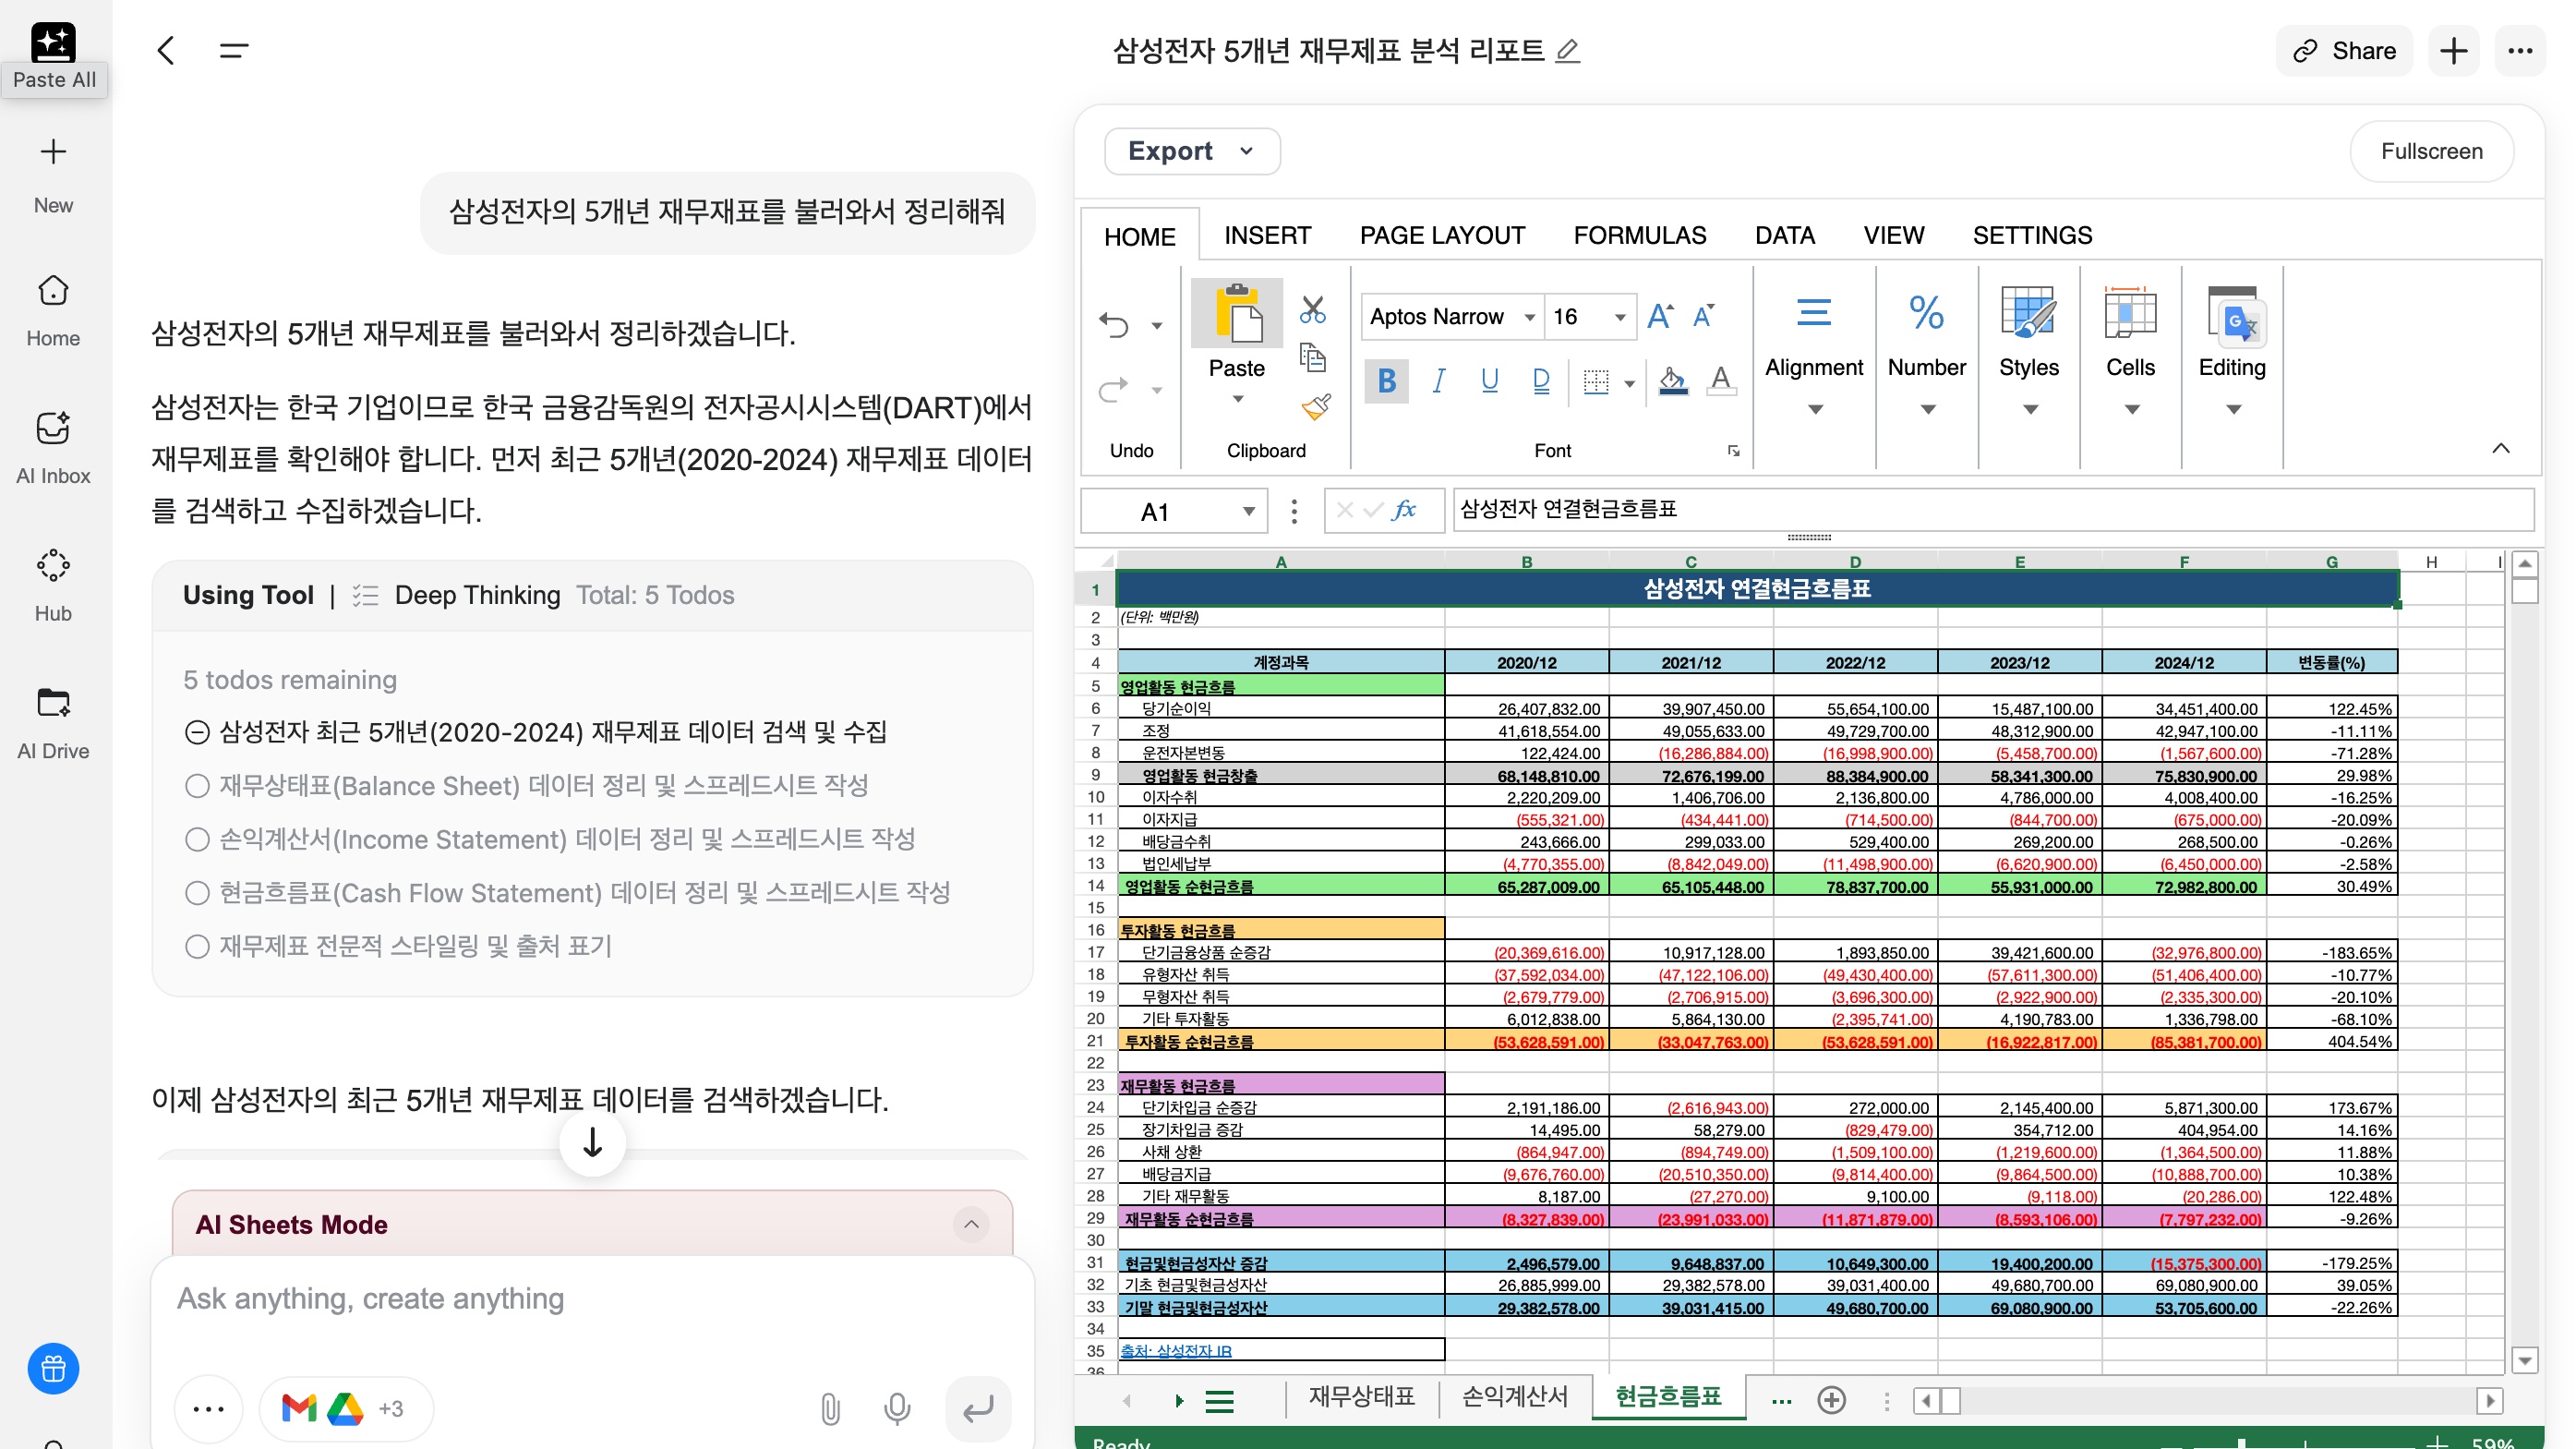Switch to the 손익계산서 sheet tab
This screenshot has width=2576, height=1449.
point(1514,1396)
